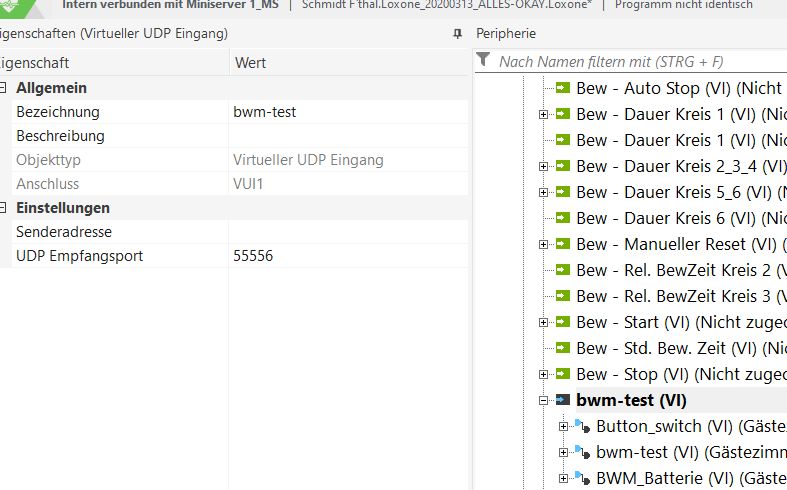This screenshot has height=490, width=787.
Task: Click green icon of Bew - Dauer Kreis 2_3_4
Action: tap(563, 166)
